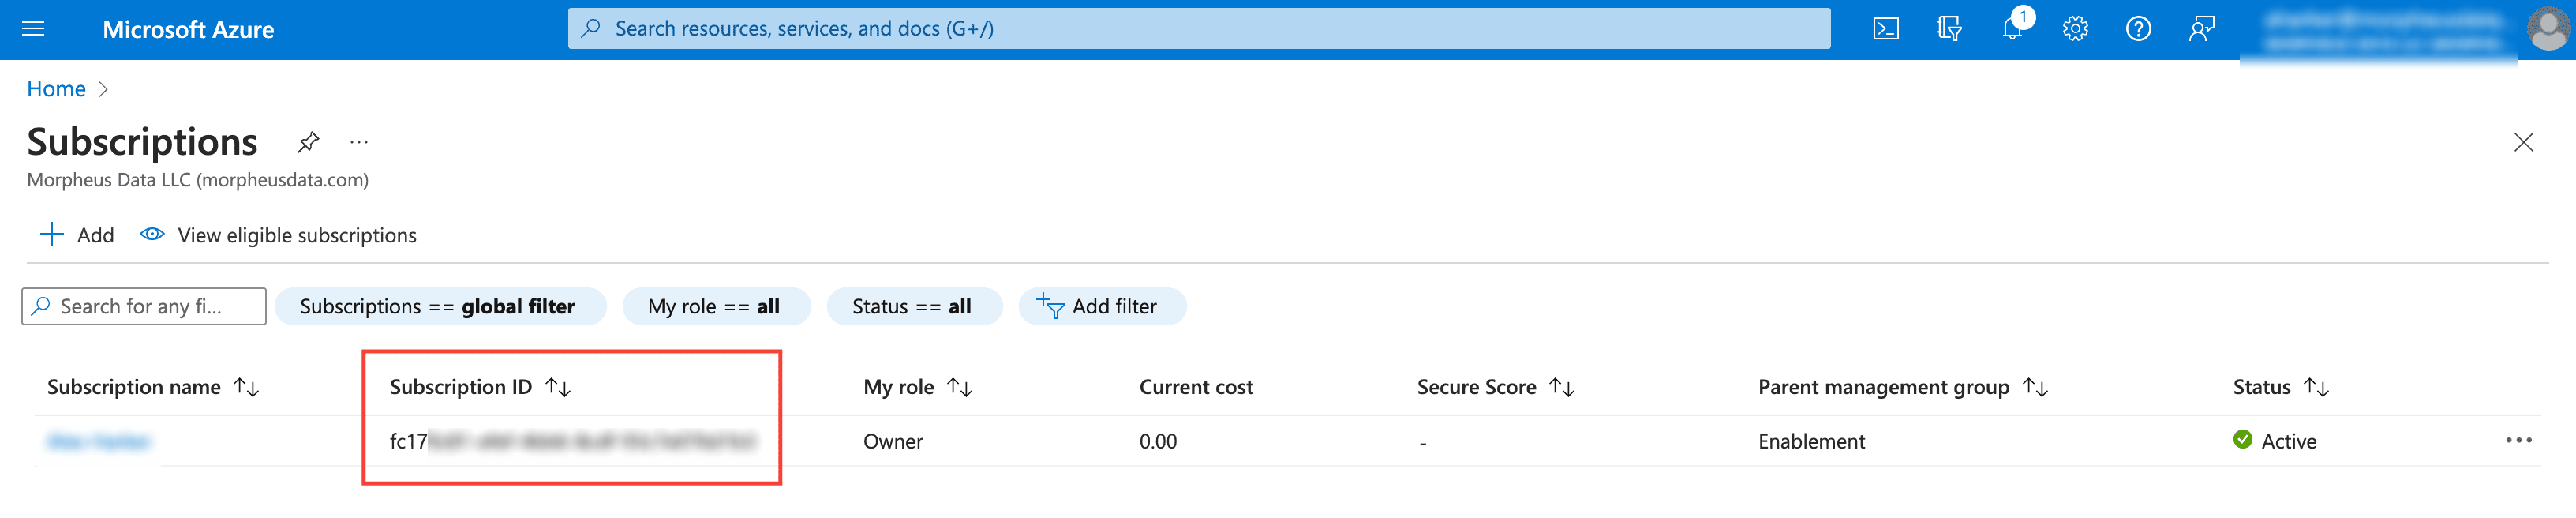The height and width of the screenshot is (518, 2576).
Task: Expand the Status == all filter
Action: click(x=912, y=307)
